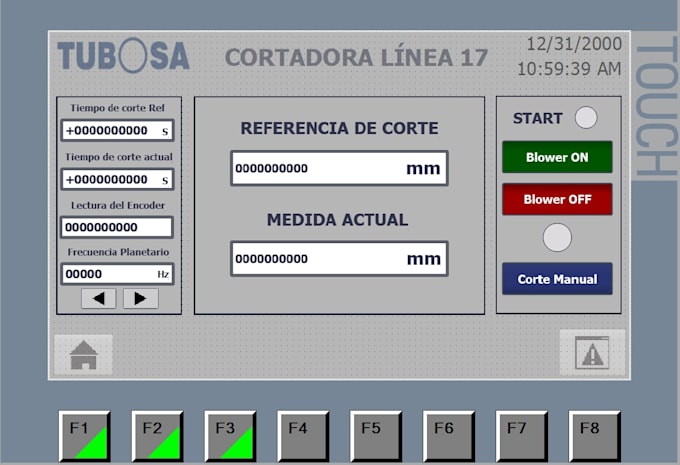Select the F4 function key
680x465 pixels.
(x=303, y=436)
